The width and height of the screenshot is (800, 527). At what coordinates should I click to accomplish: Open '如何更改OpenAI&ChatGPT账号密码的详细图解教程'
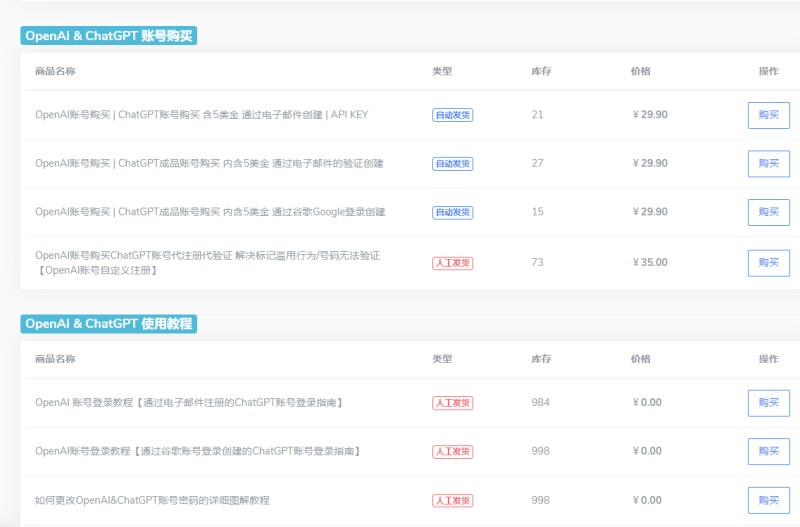pos(152,500)
